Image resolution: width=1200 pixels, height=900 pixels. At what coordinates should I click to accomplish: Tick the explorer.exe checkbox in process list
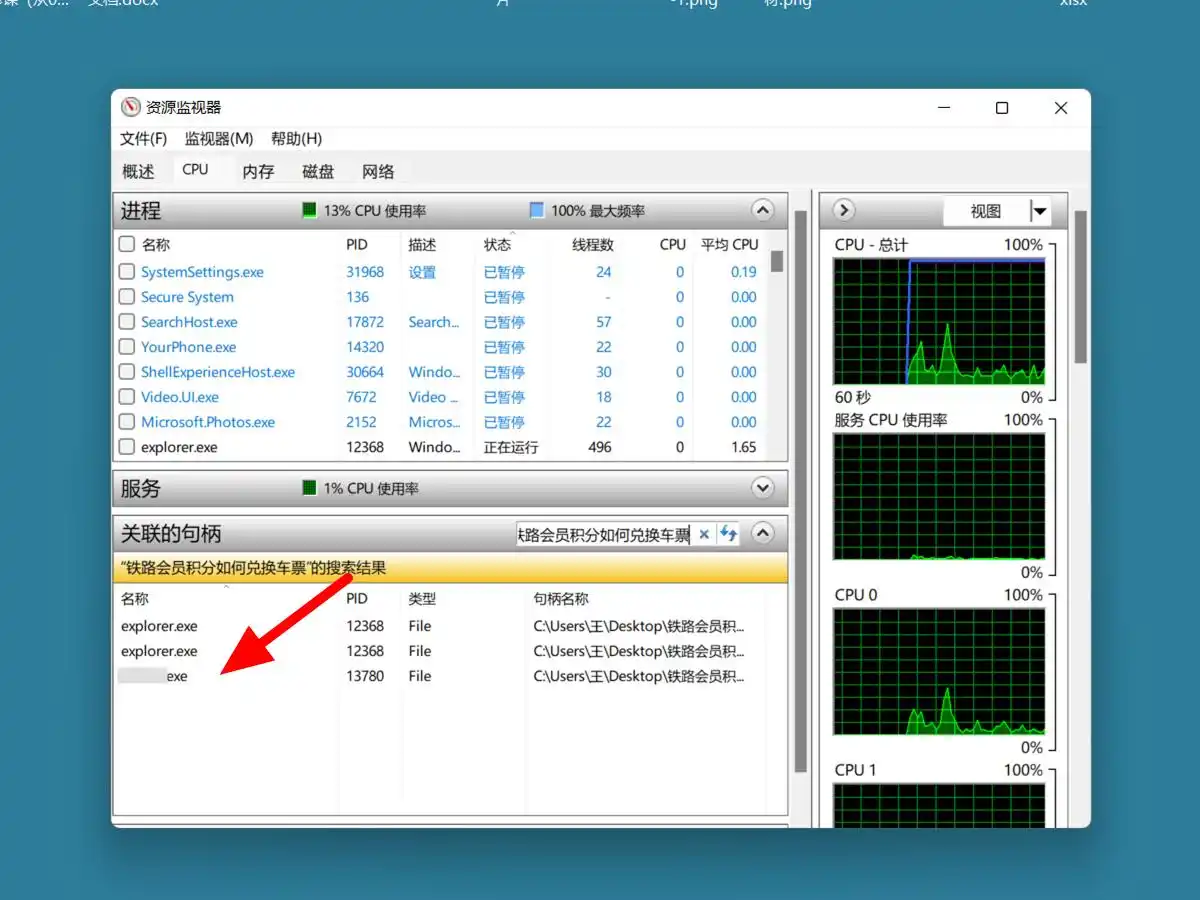pyautogui.click(x=127, y=447)
